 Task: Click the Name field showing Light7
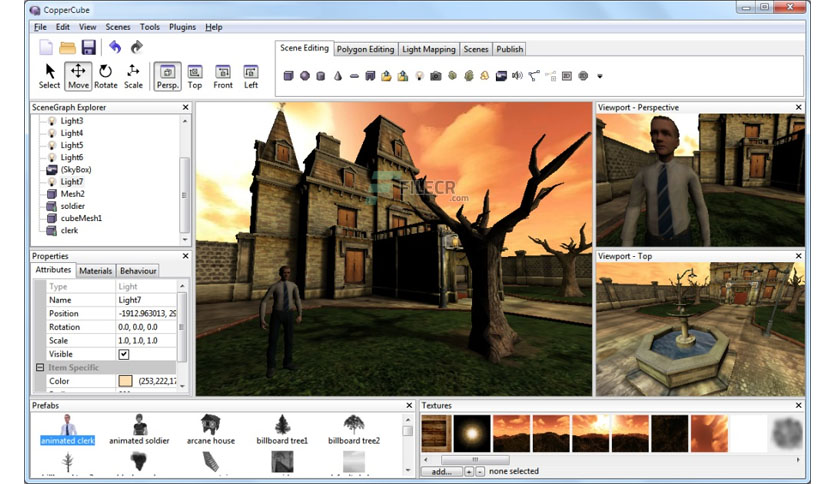tap(147, 300)
